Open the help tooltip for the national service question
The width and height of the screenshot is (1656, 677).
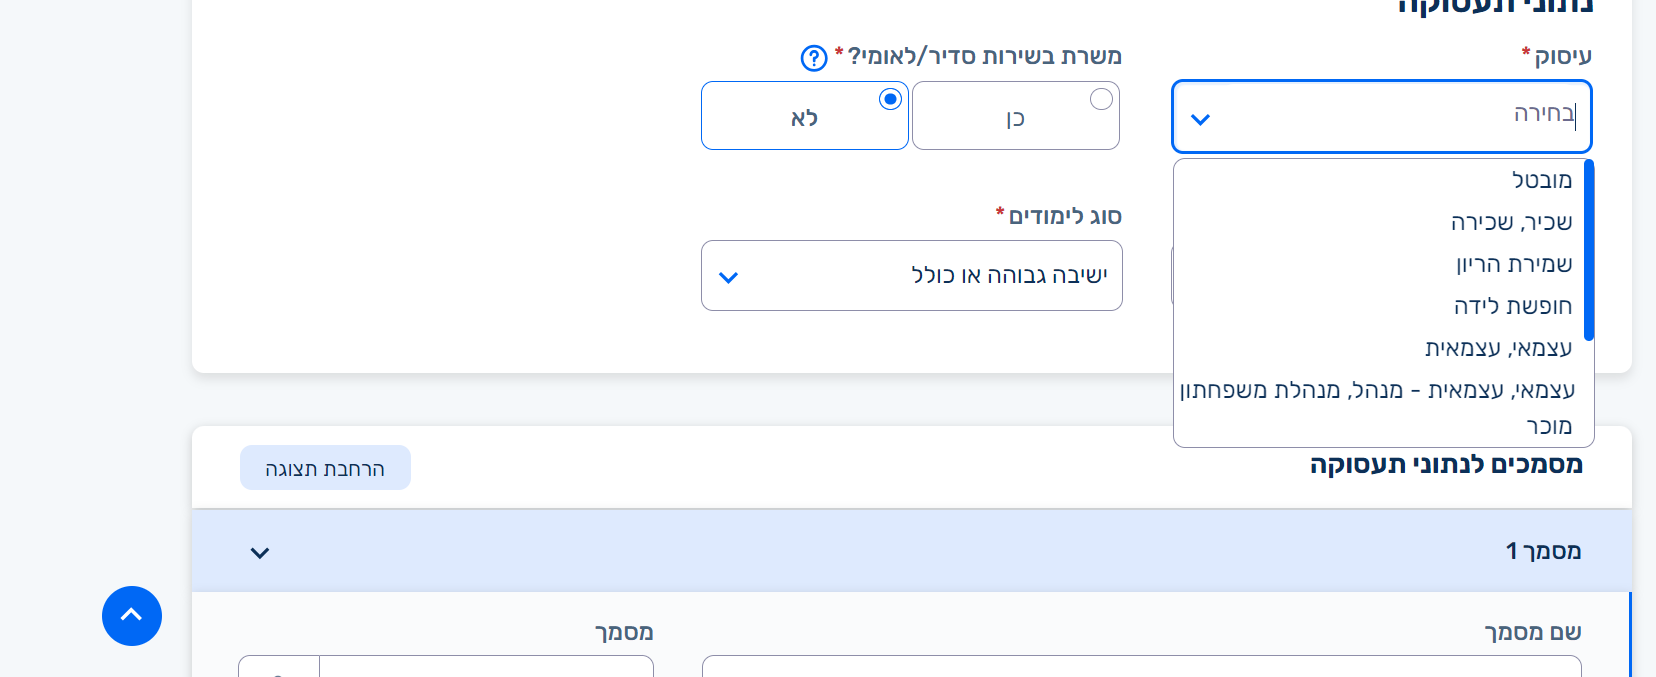812,58
